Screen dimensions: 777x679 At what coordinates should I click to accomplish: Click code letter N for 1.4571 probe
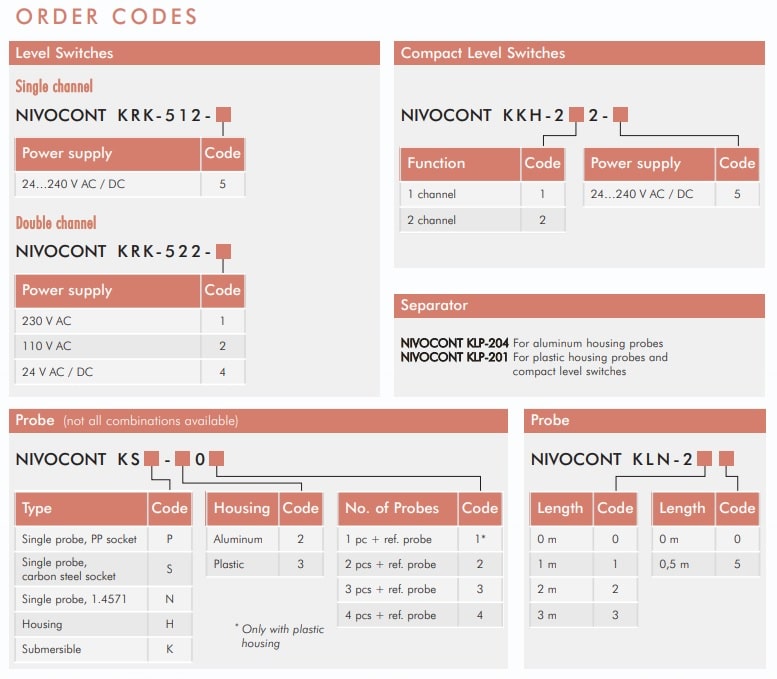coord(169,599)
